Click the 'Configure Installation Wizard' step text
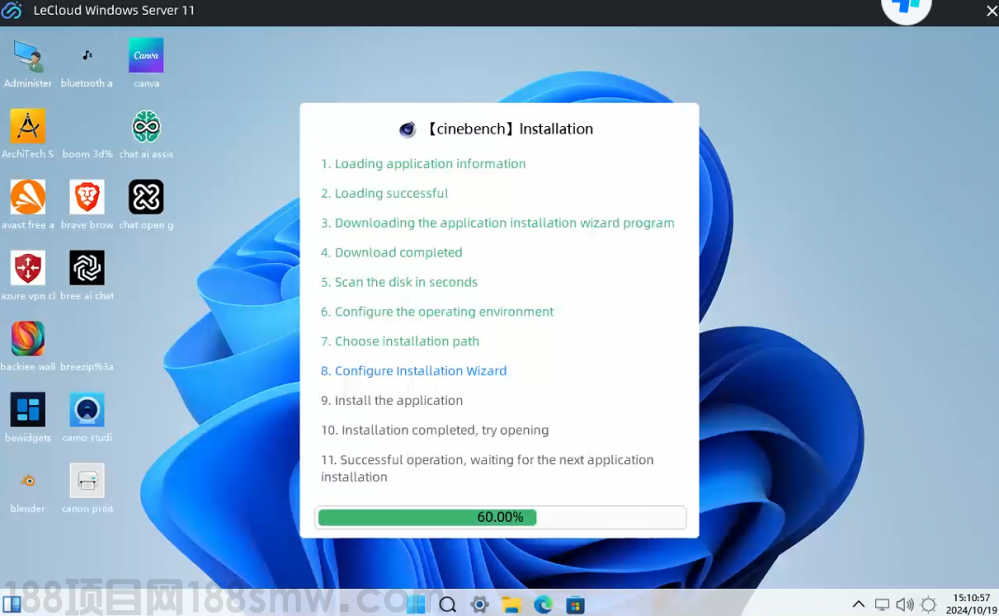The height and width of the screenshot is (616, 999). click(x=420, y=371)
